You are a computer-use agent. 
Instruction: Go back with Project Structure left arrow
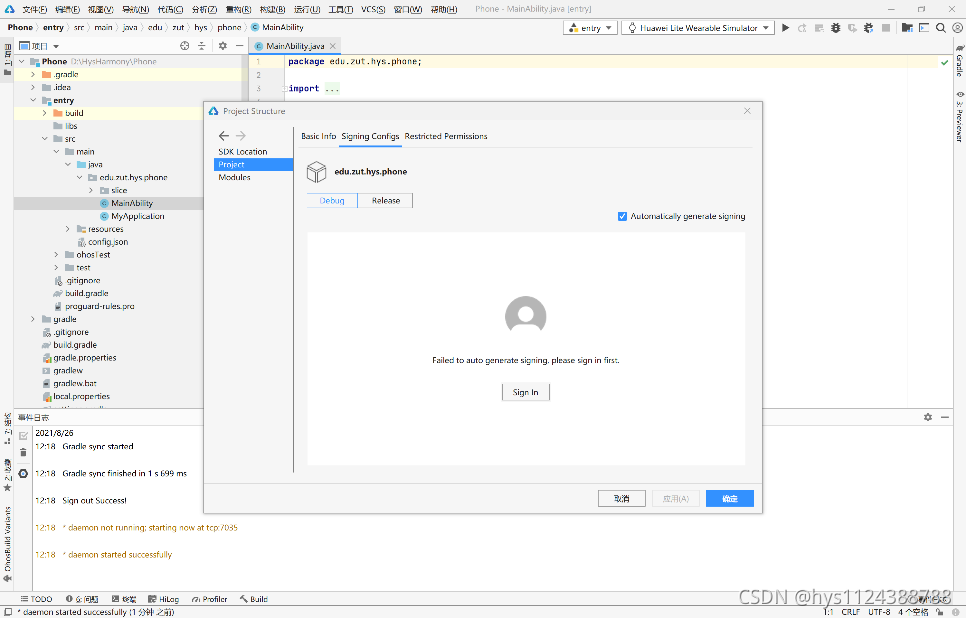(224, 136)
